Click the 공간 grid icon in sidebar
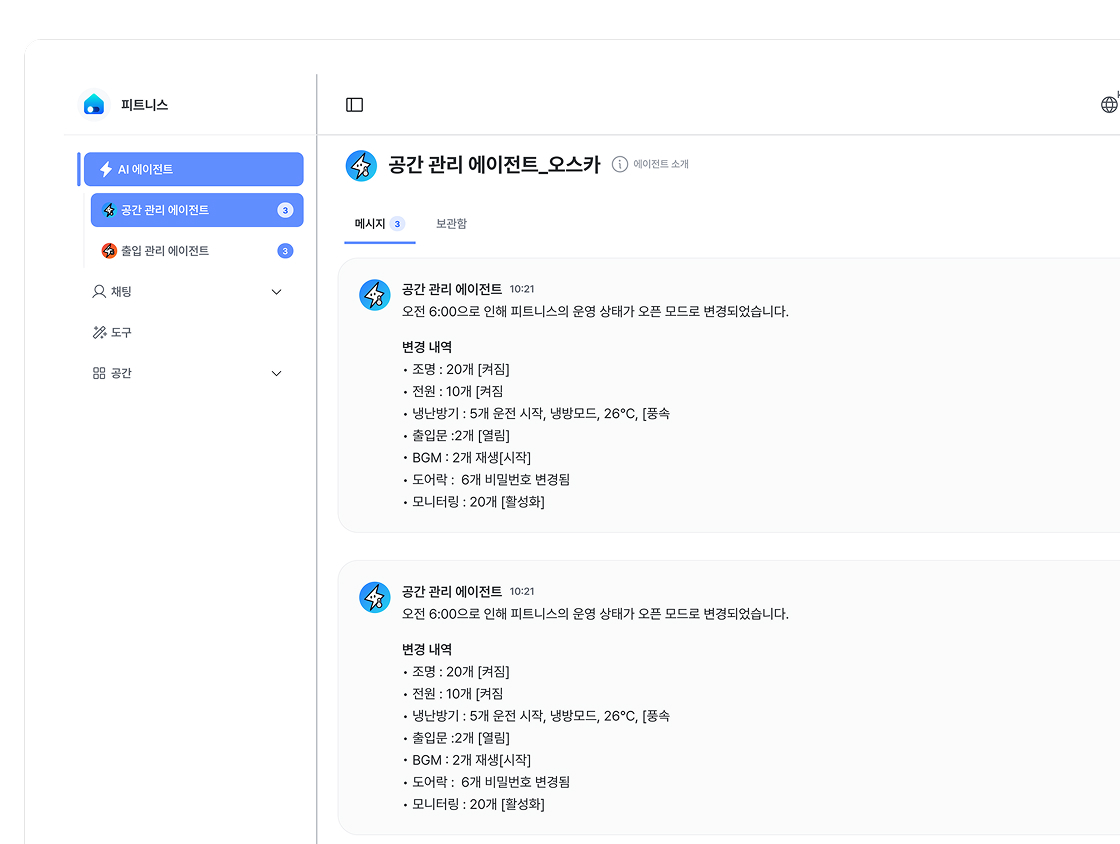 pyautogui.click(x=99, y=373)
